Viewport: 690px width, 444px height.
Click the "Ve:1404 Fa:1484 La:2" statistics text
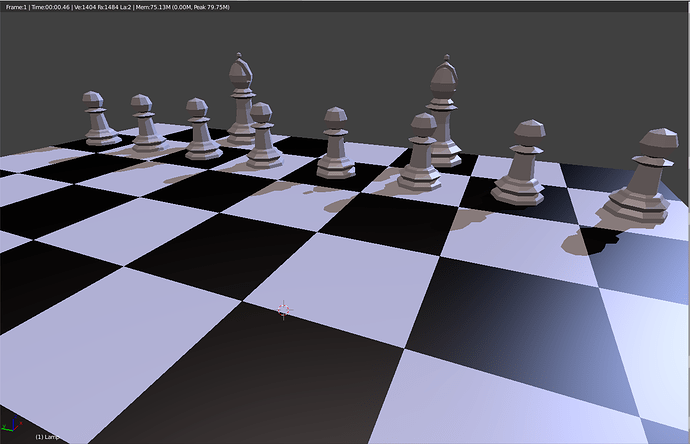[103, 7]
